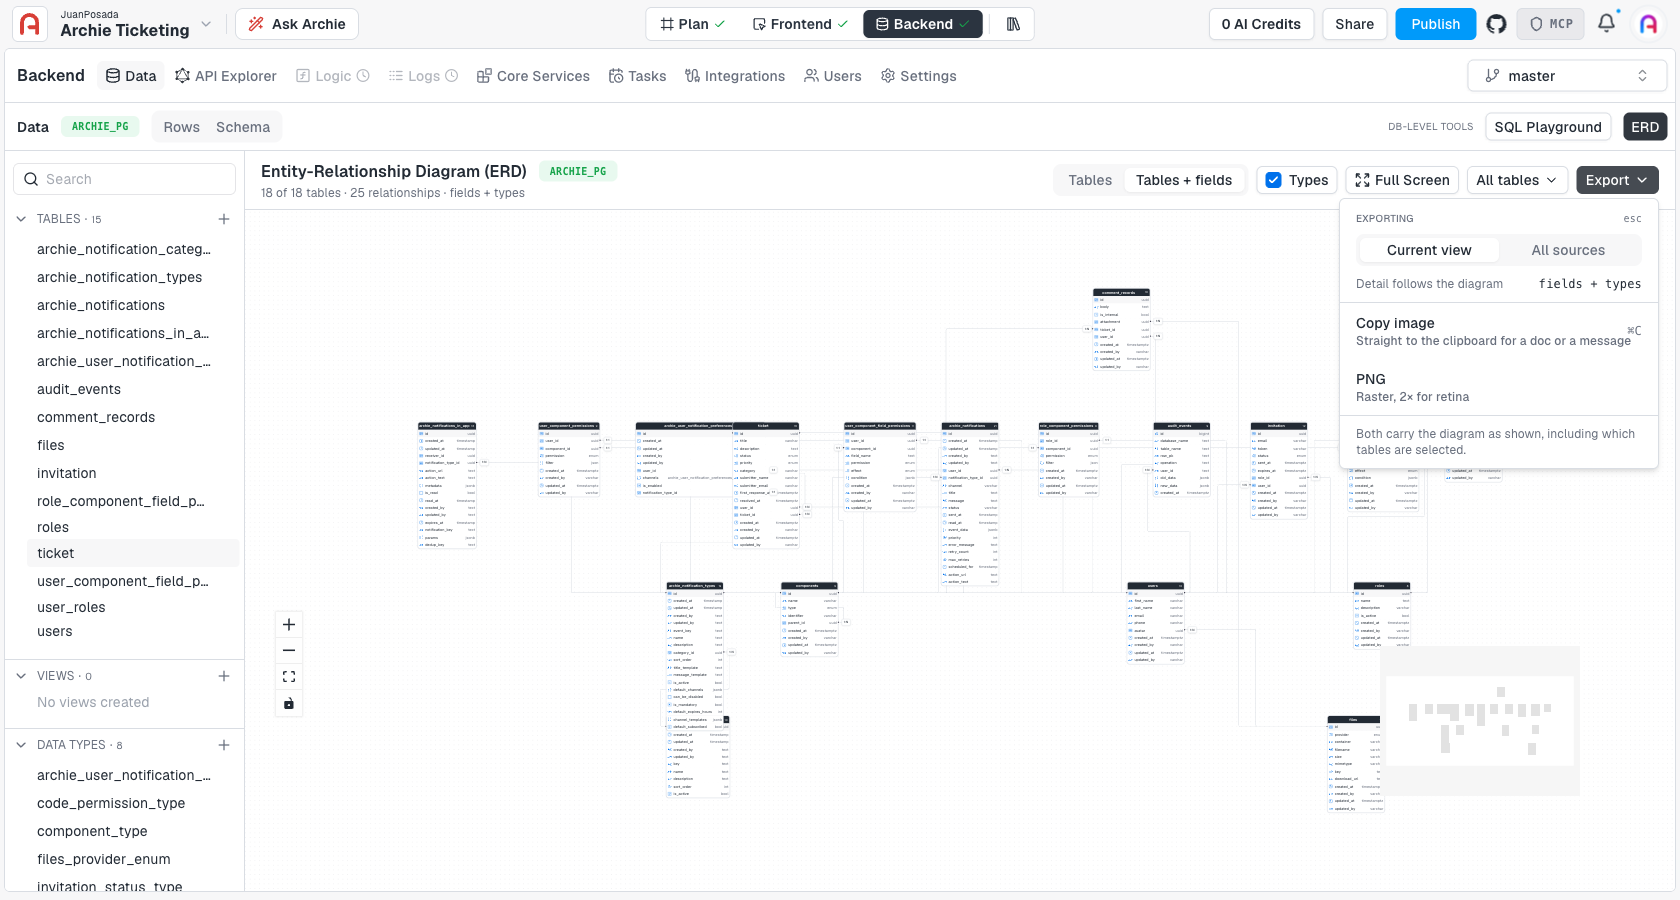Screen dimensions: 1680x900
Task: Open the library books icon
Action: click(1013, 24)
